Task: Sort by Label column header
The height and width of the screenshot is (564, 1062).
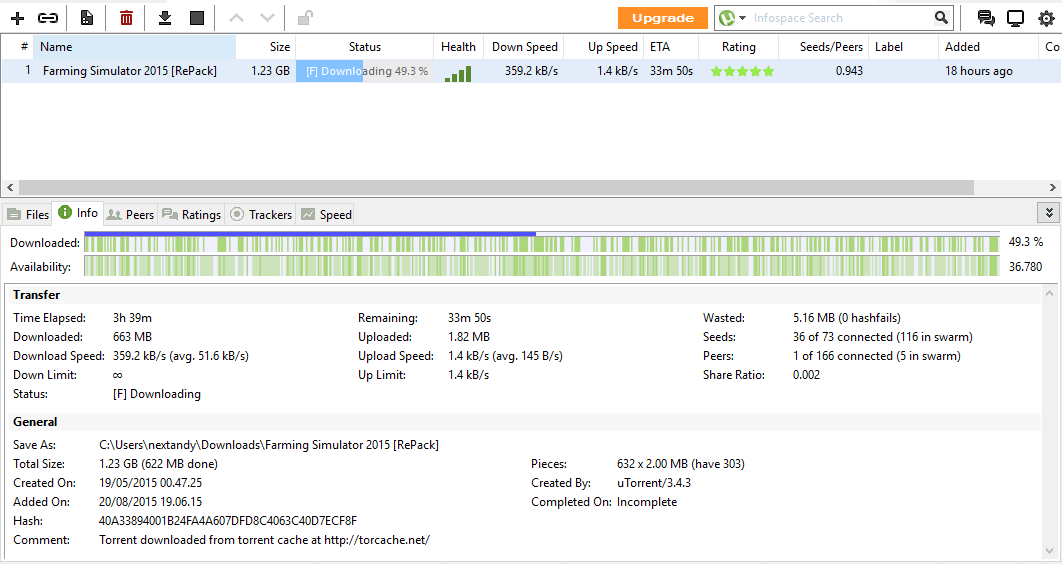Action: pos(903,47)
